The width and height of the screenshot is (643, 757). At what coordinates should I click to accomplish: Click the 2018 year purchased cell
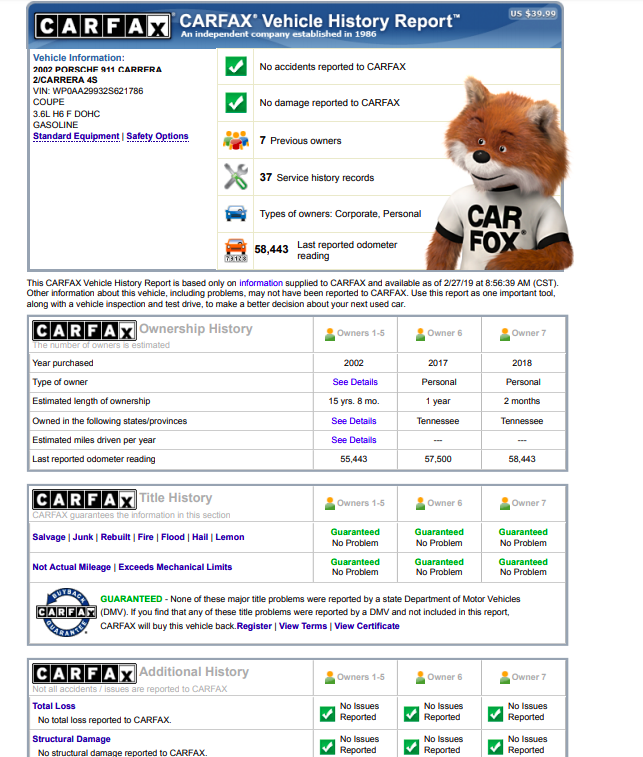coord(522,363)
